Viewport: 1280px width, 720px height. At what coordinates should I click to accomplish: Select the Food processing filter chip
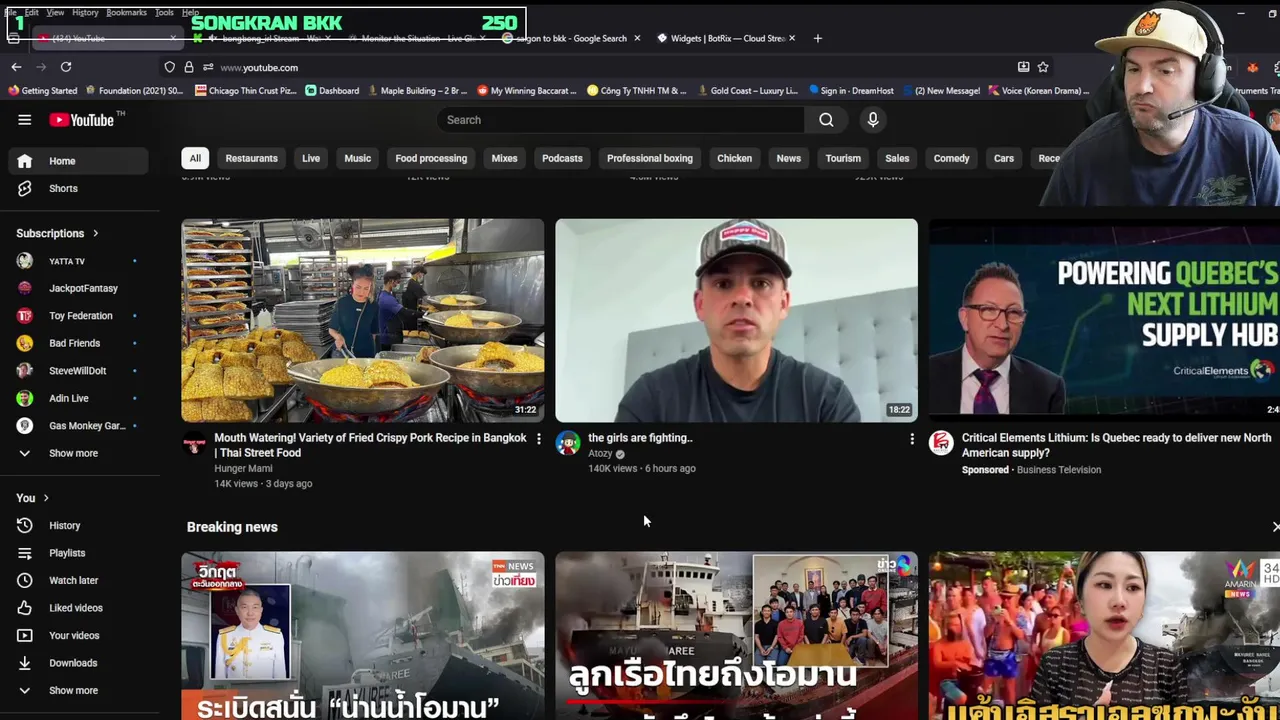[431, 158]
